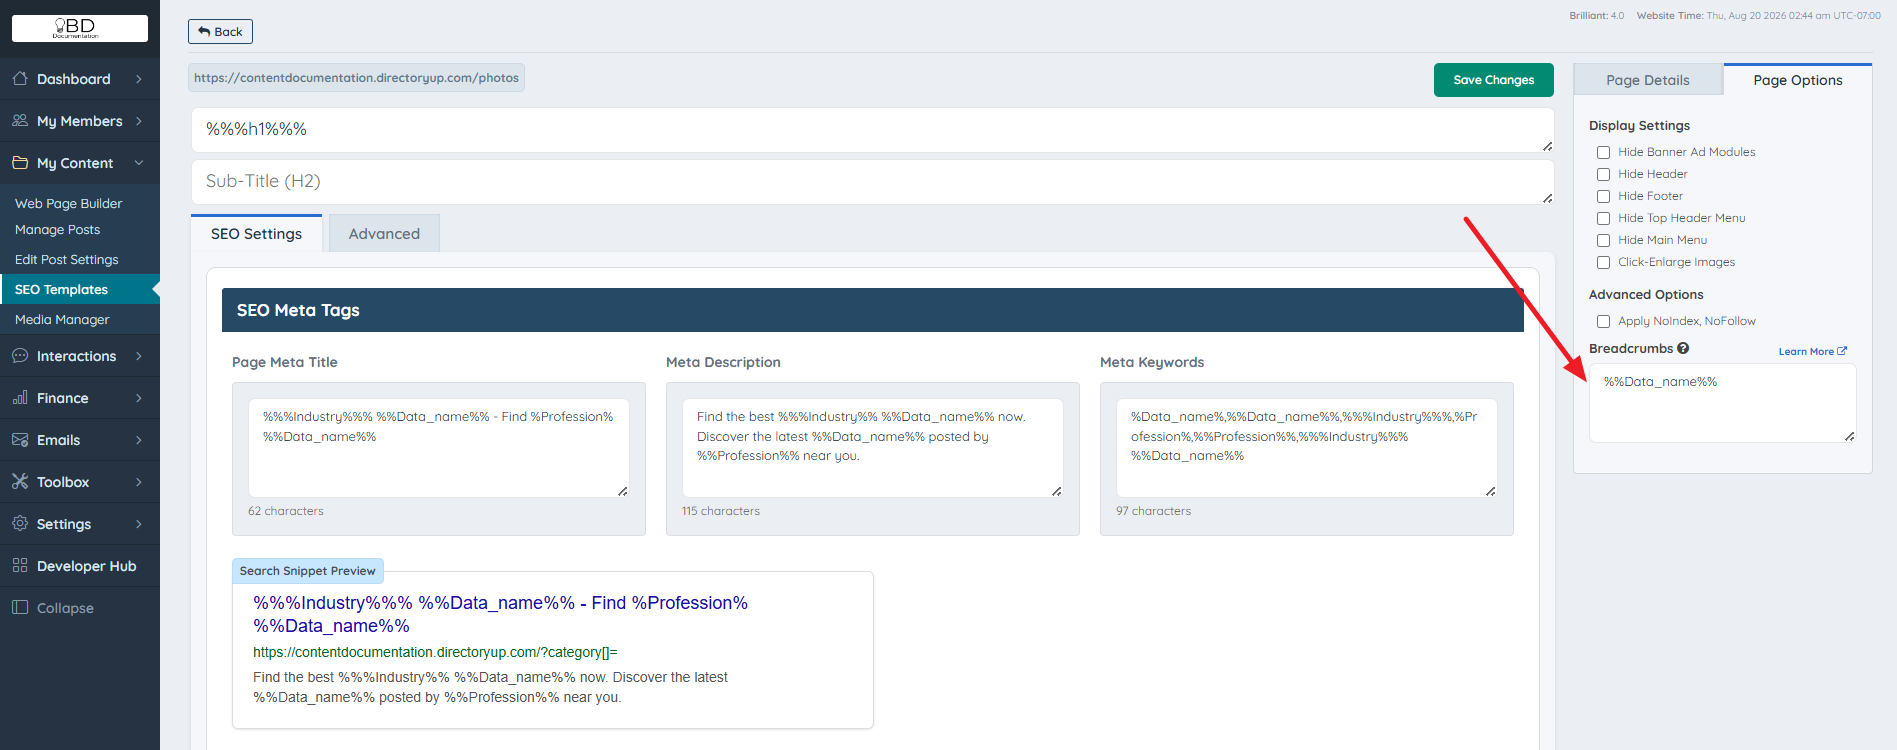
Task: Click the snippet preview URL text
Action: pyautogui.click(x=435, y=652)
